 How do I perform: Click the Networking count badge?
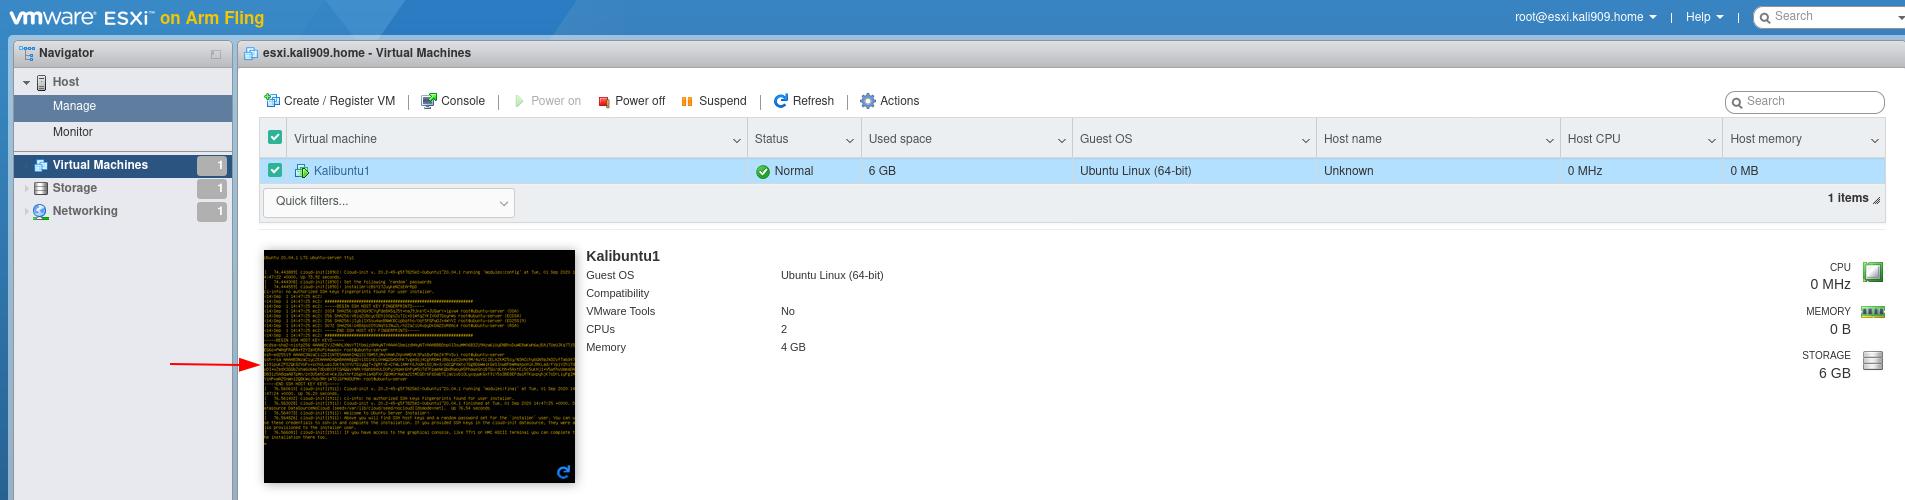[x=211, y=212]
